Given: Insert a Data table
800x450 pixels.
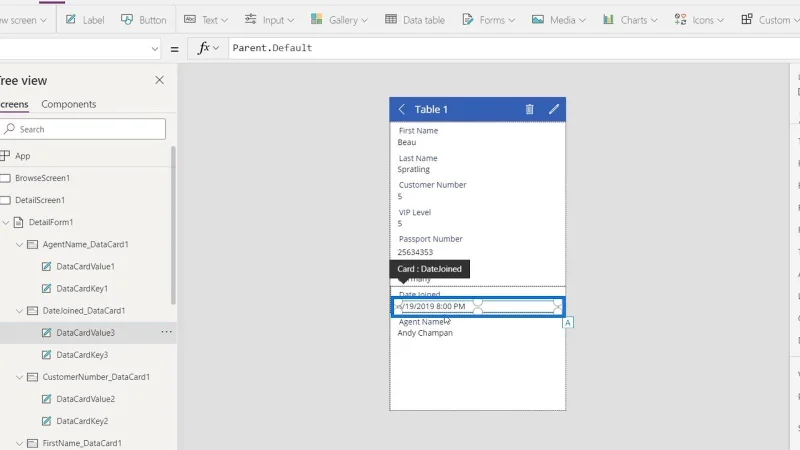Looking at the screenshot, I should 415,20.
